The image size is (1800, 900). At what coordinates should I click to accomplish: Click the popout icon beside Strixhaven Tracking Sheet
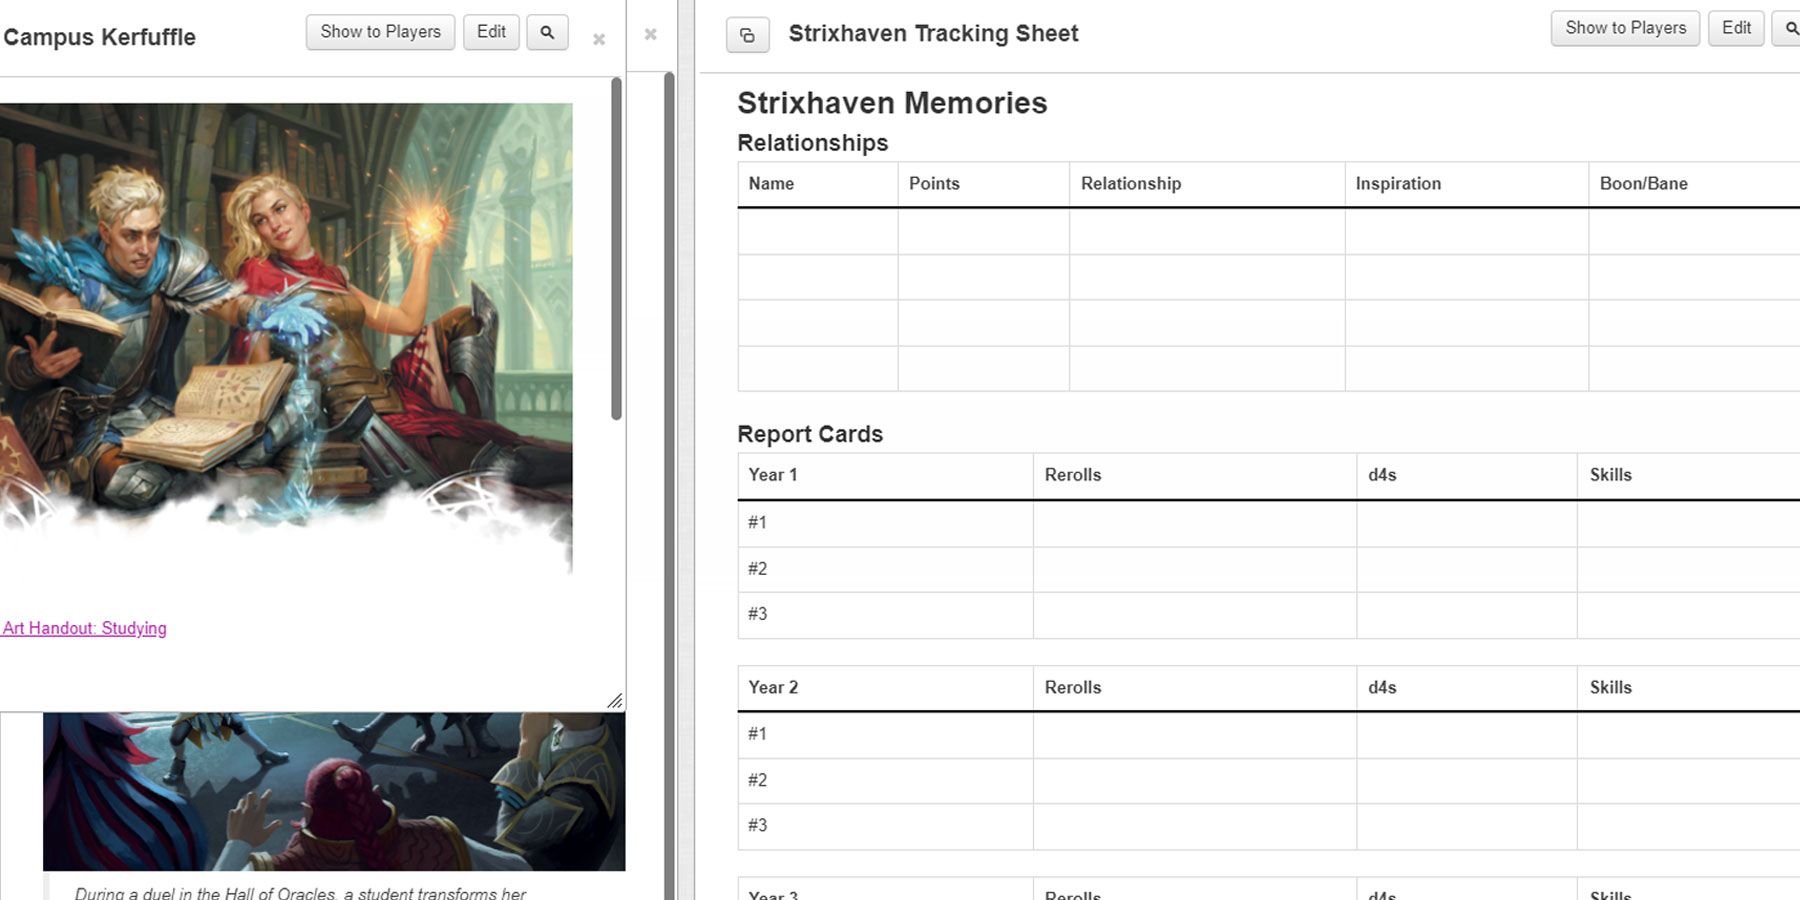tap(747, 35)
